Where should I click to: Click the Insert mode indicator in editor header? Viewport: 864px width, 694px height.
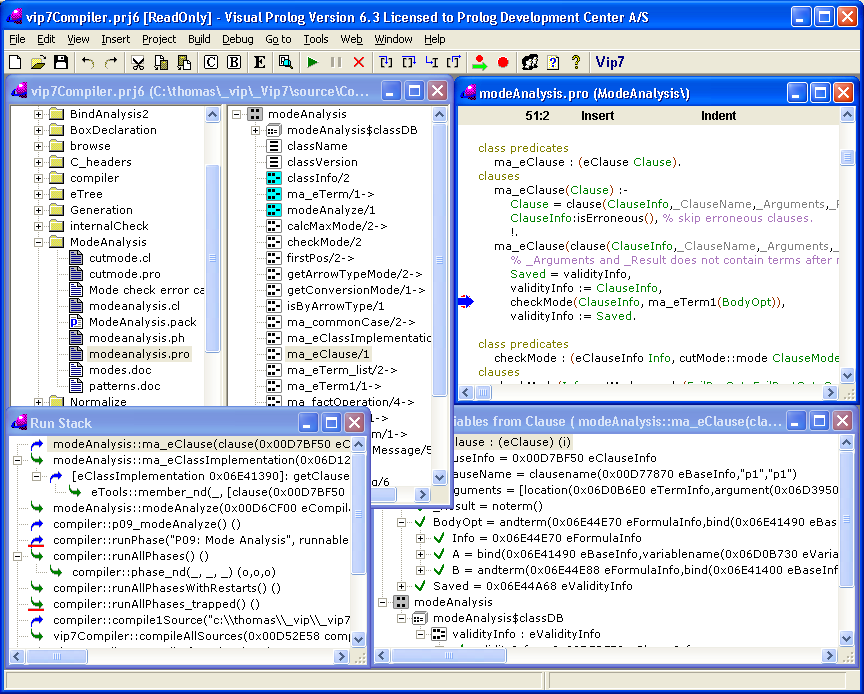tap(597, 116)
